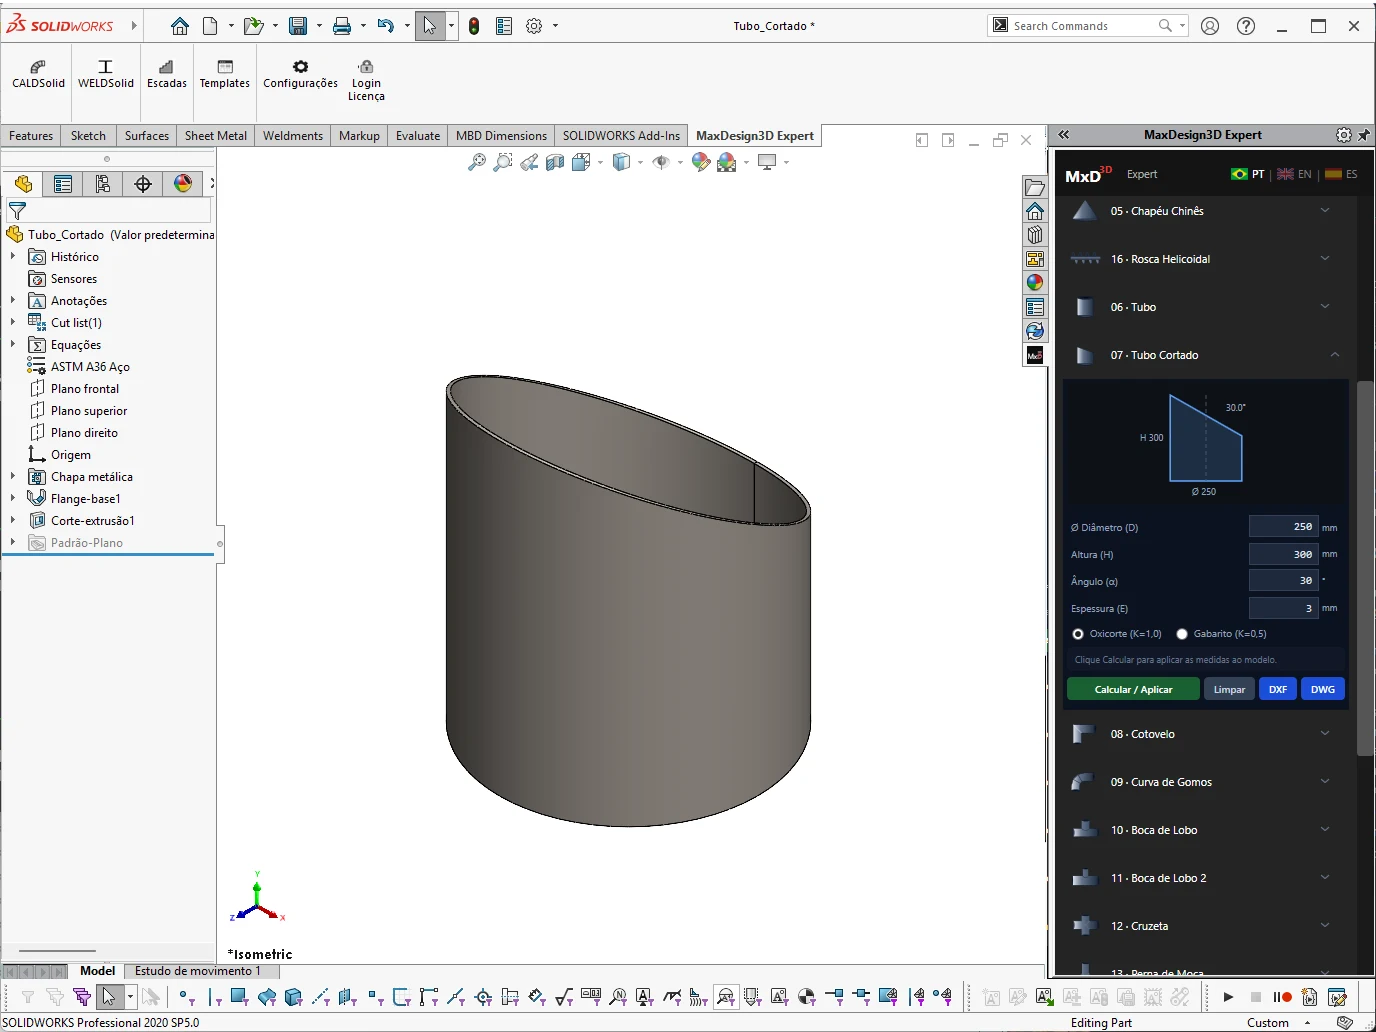Click the Limpar button
Viewport: 1376px width, 1032px height.
[x=1229, y=689]
